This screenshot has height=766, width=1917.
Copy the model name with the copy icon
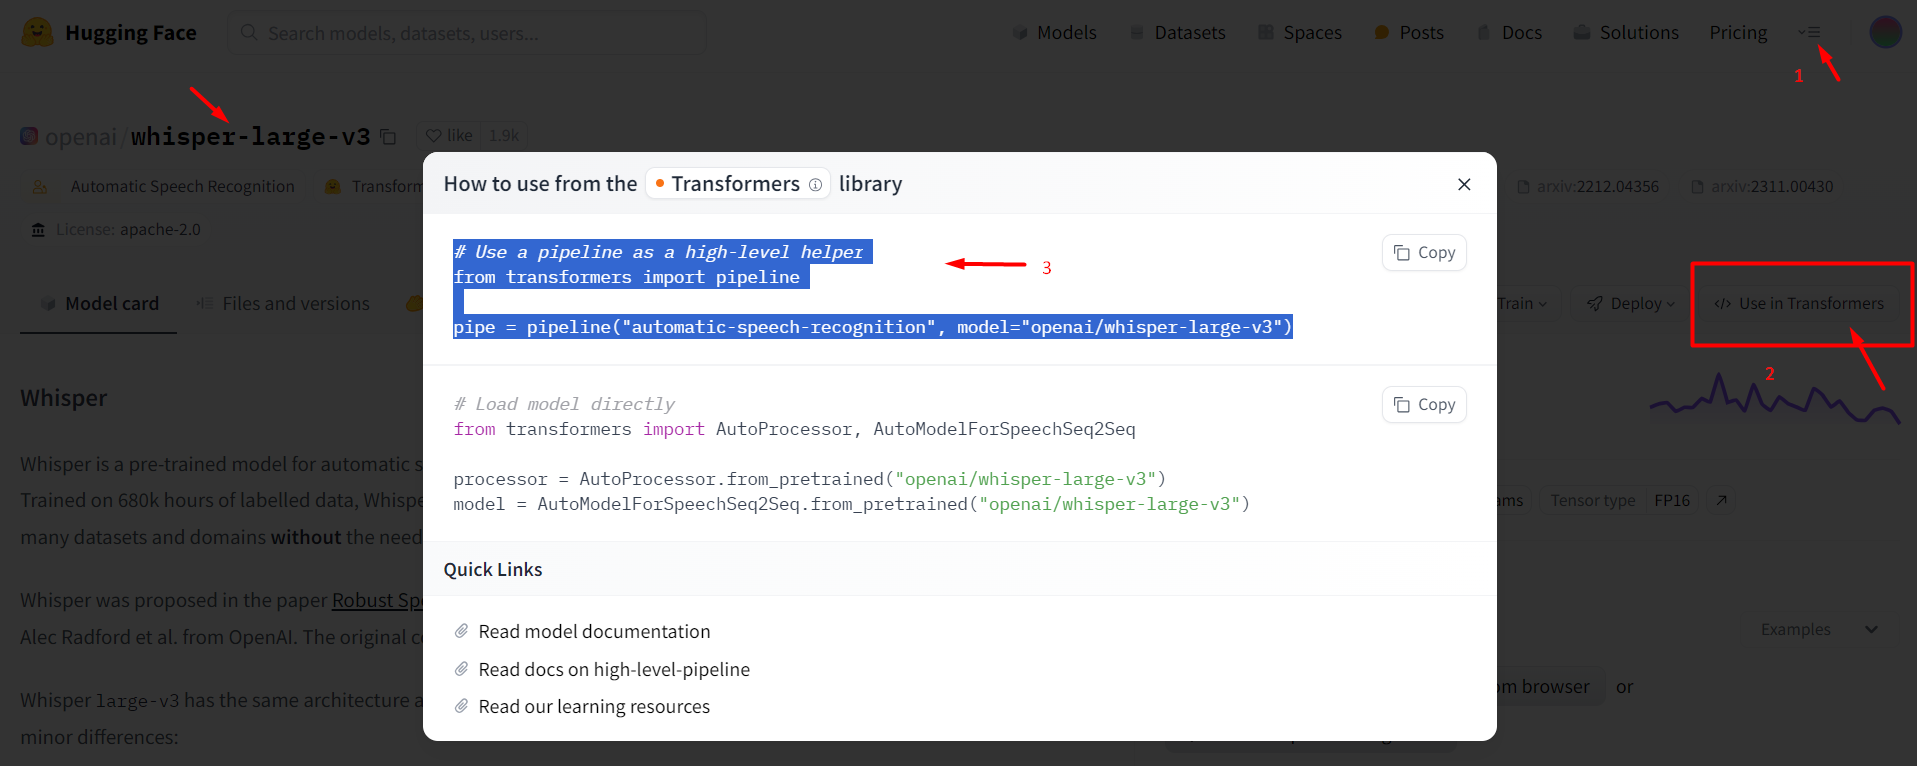[x=388, y=137]
